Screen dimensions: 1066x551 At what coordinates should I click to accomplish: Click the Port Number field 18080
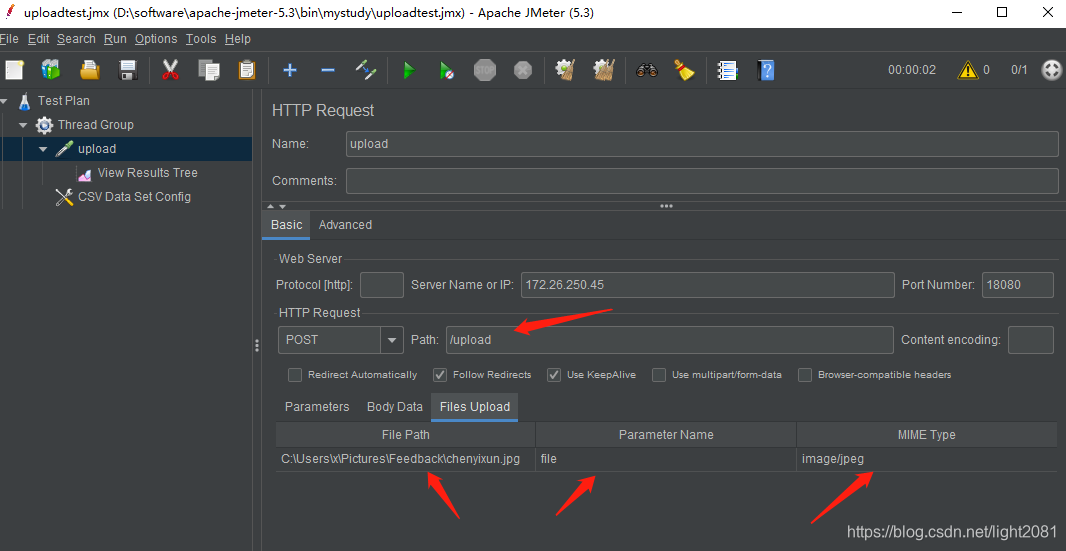(1018, 285)
